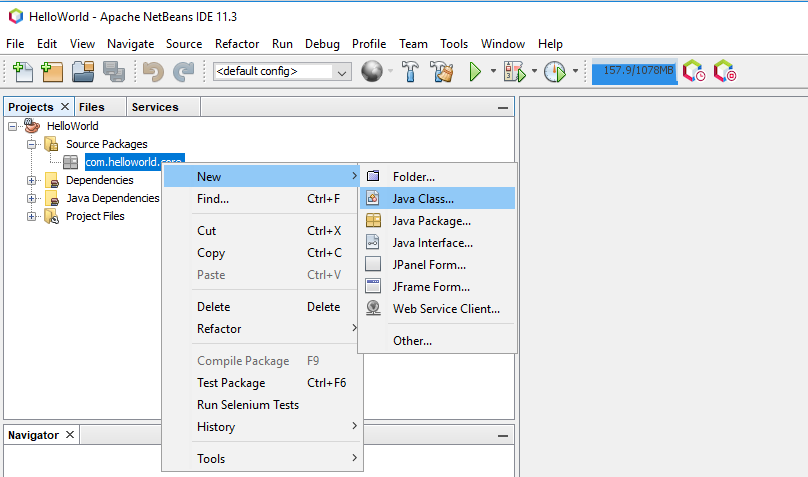Screen dimensions: 808x477
Task: Click the Project Files folder icon
Action: point(52,216)
